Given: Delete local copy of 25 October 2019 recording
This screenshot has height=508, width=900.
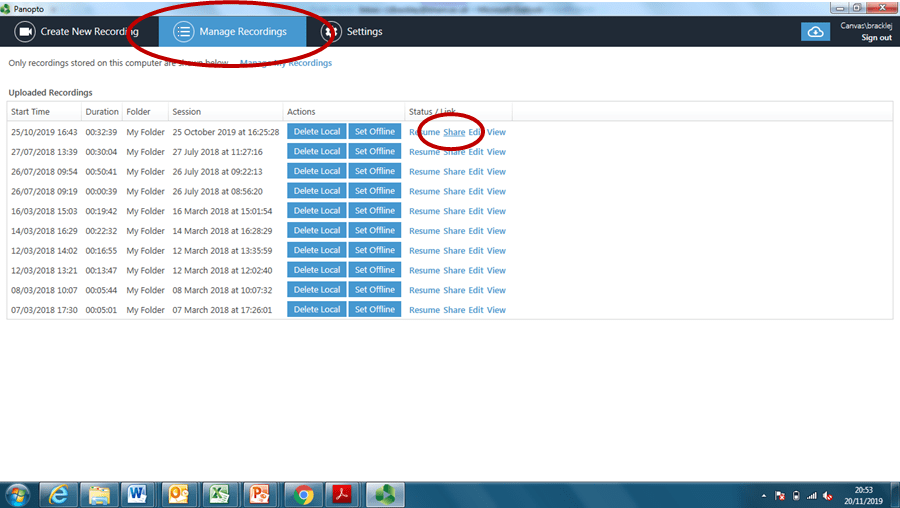Looking at the screenshot, I should tap(316, 132).
